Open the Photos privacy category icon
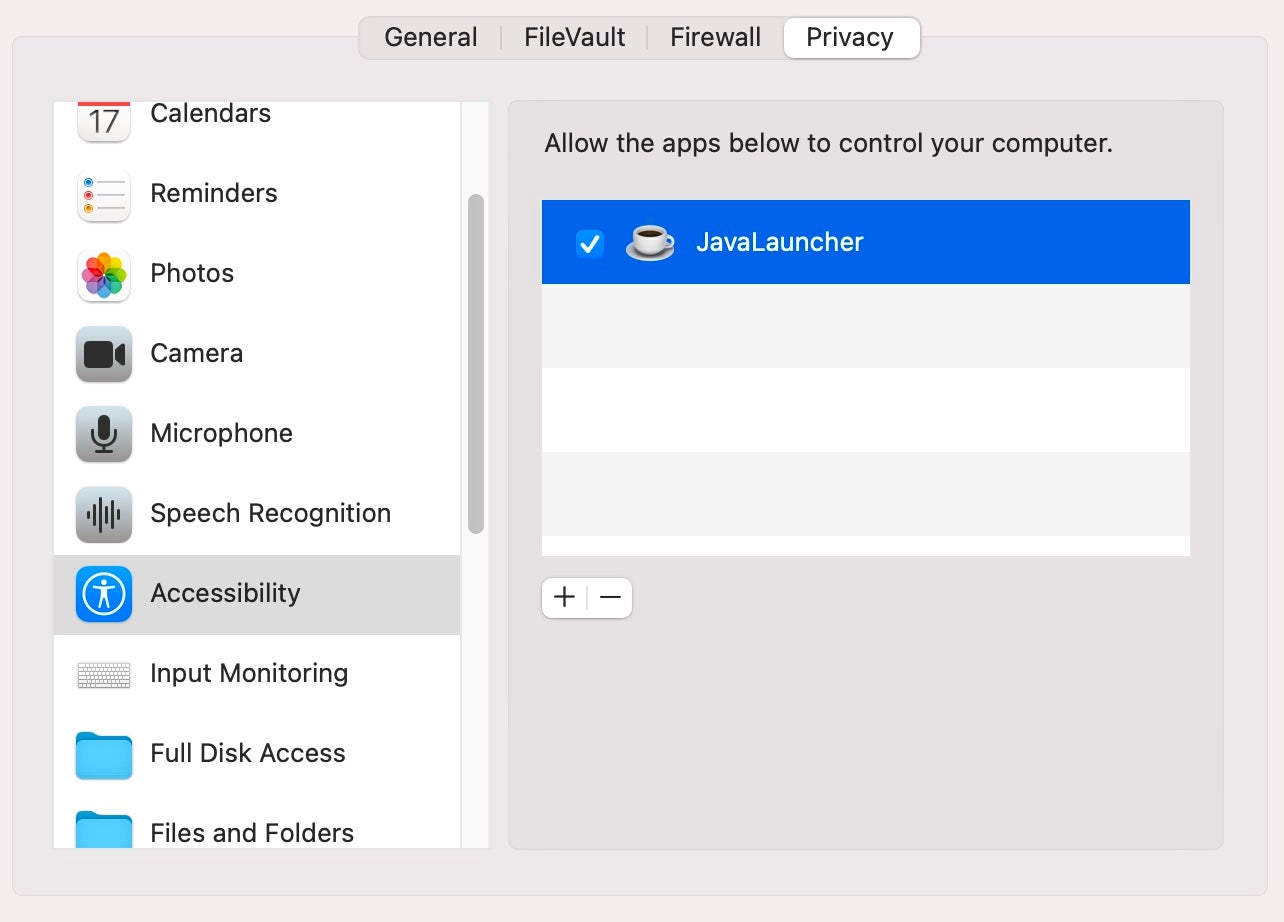Image resolution: width=1284 pixels, height=922 pixels. click(104, 275)
